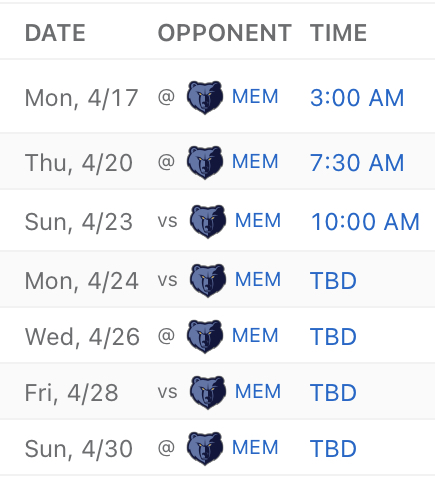
Task: Open MEM team link for Sun 4/23
Action: 258,221
